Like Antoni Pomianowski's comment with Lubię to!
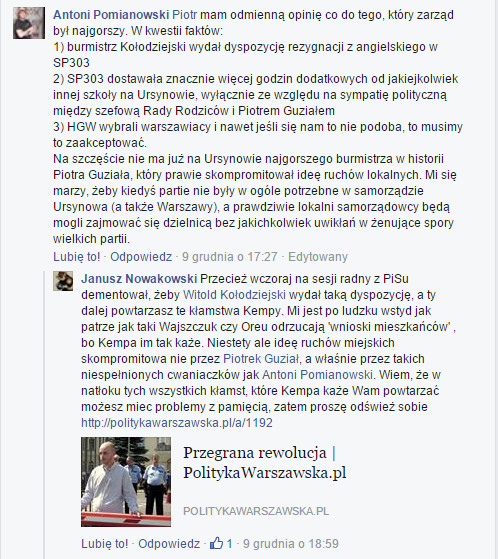This screenshot has height=559, width=498. [x=77, y=257]
